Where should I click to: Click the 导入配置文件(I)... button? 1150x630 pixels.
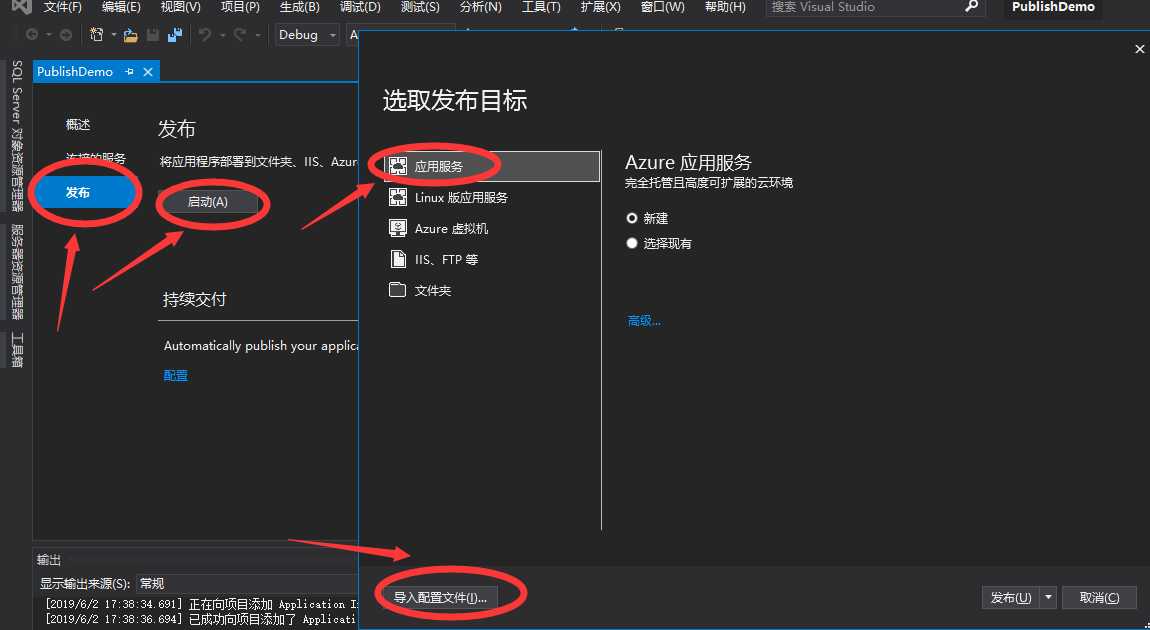pyautogui.click(x=440, y=597)
